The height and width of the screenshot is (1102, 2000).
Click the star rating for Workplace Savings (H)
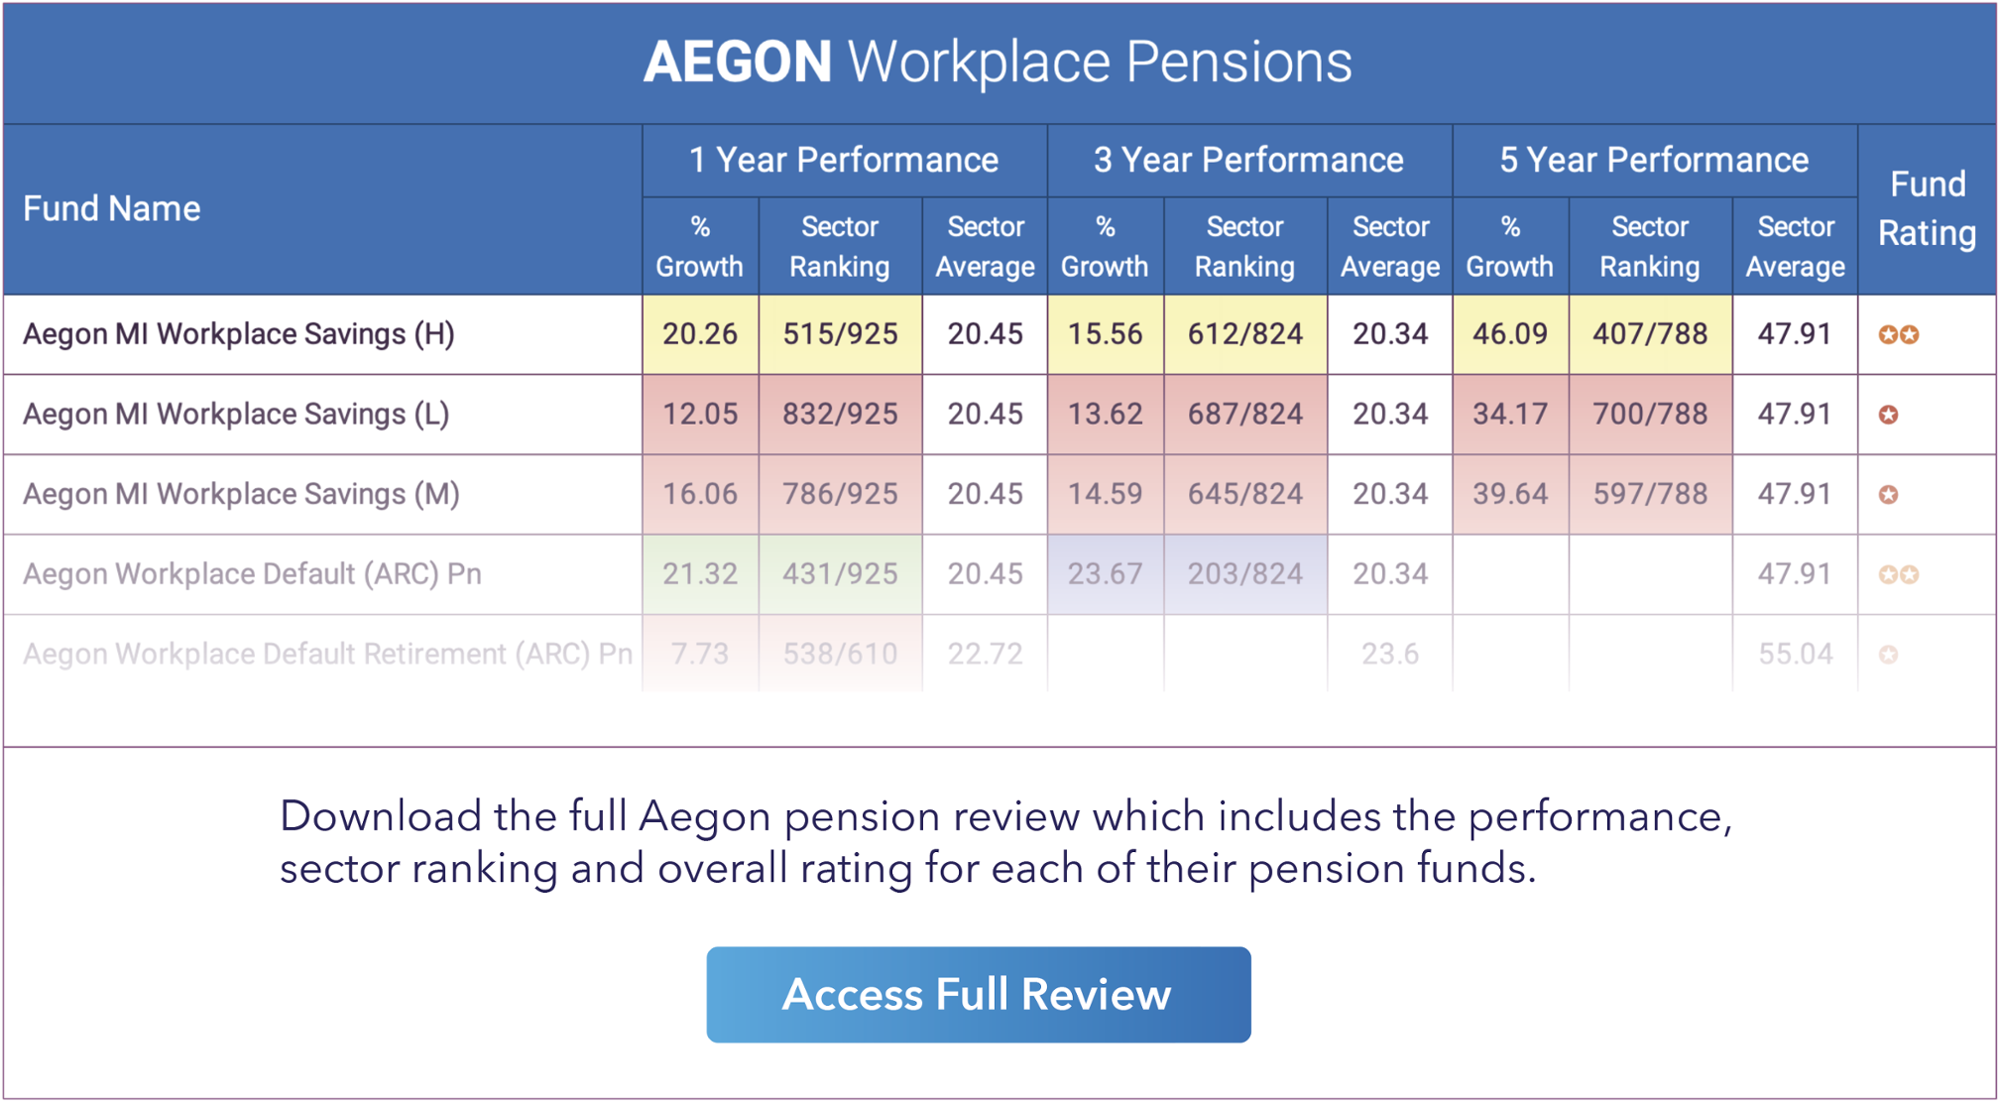pos(1898,335)
